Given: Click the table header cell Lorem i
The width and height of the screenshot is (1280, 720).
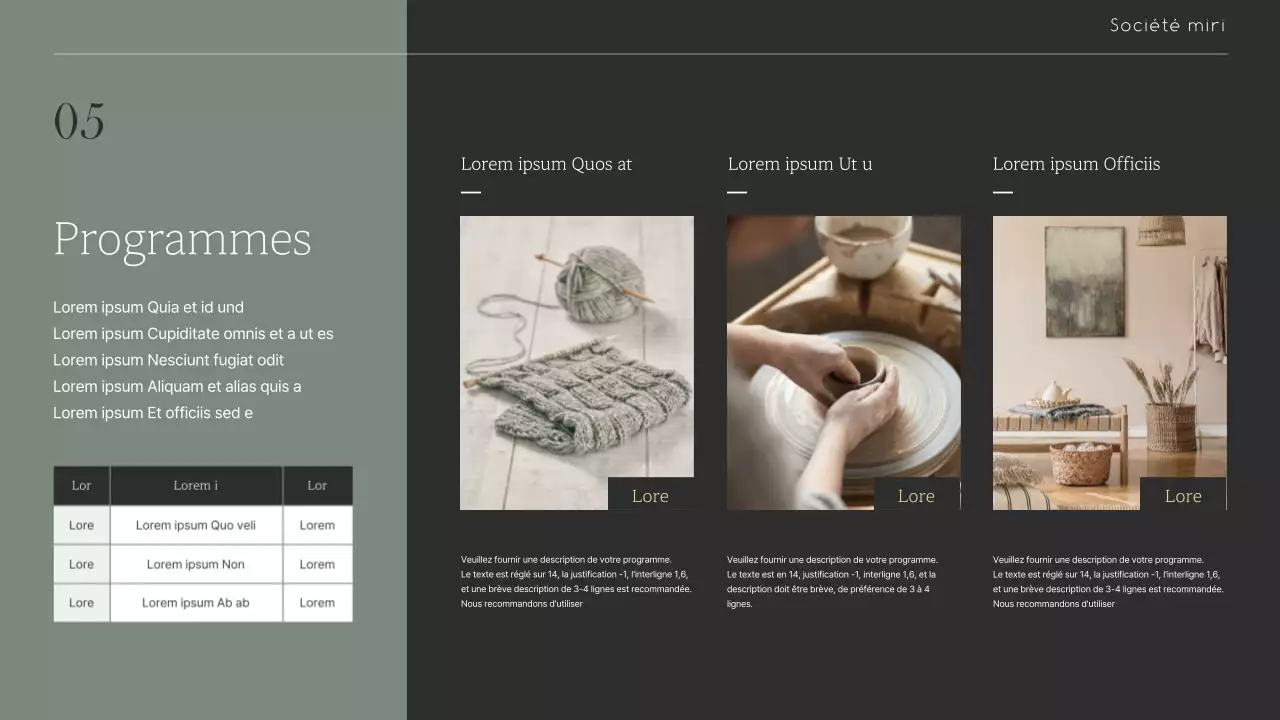Looking at the screenshot, I should click(196, 486).
